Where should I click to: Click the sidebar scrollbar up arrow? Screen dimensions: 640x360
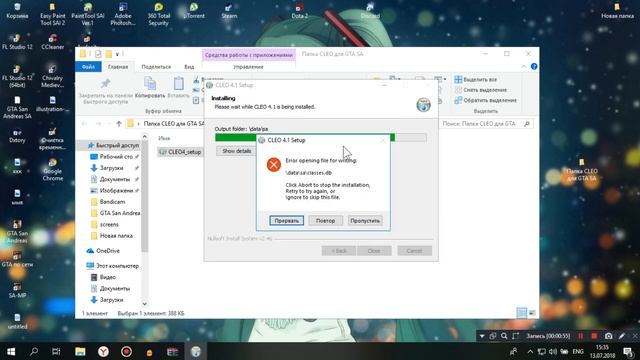pyautogui.click(x=144, y=136)
